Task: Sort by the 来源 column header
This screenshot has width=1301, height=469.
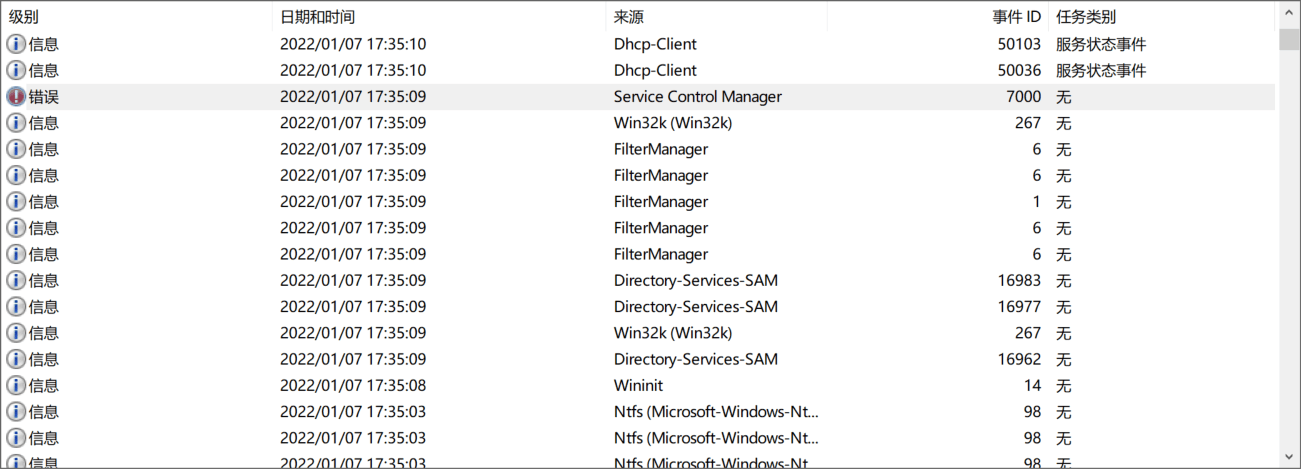Action: (x=716, y=17)
